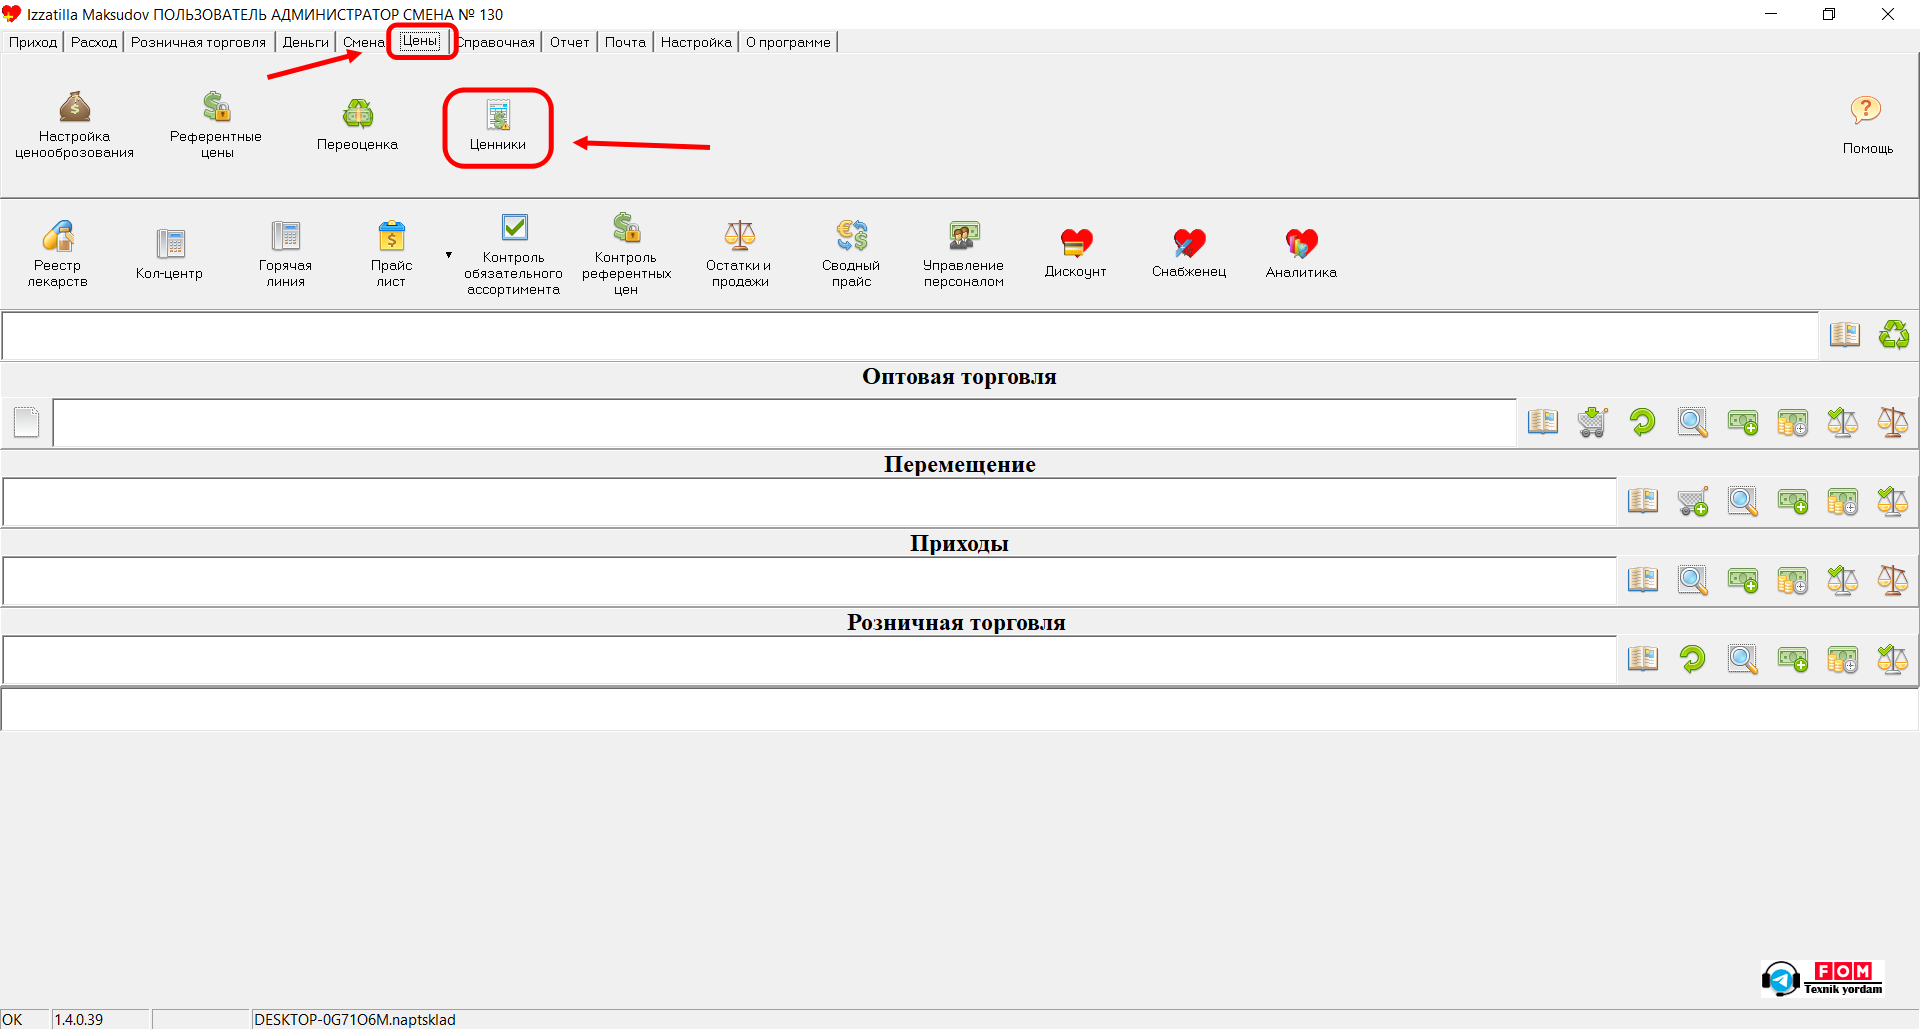Click the green recycle icon beside top search field
This screenshot has width=1920, height=1030.
tap(1894, 335)
